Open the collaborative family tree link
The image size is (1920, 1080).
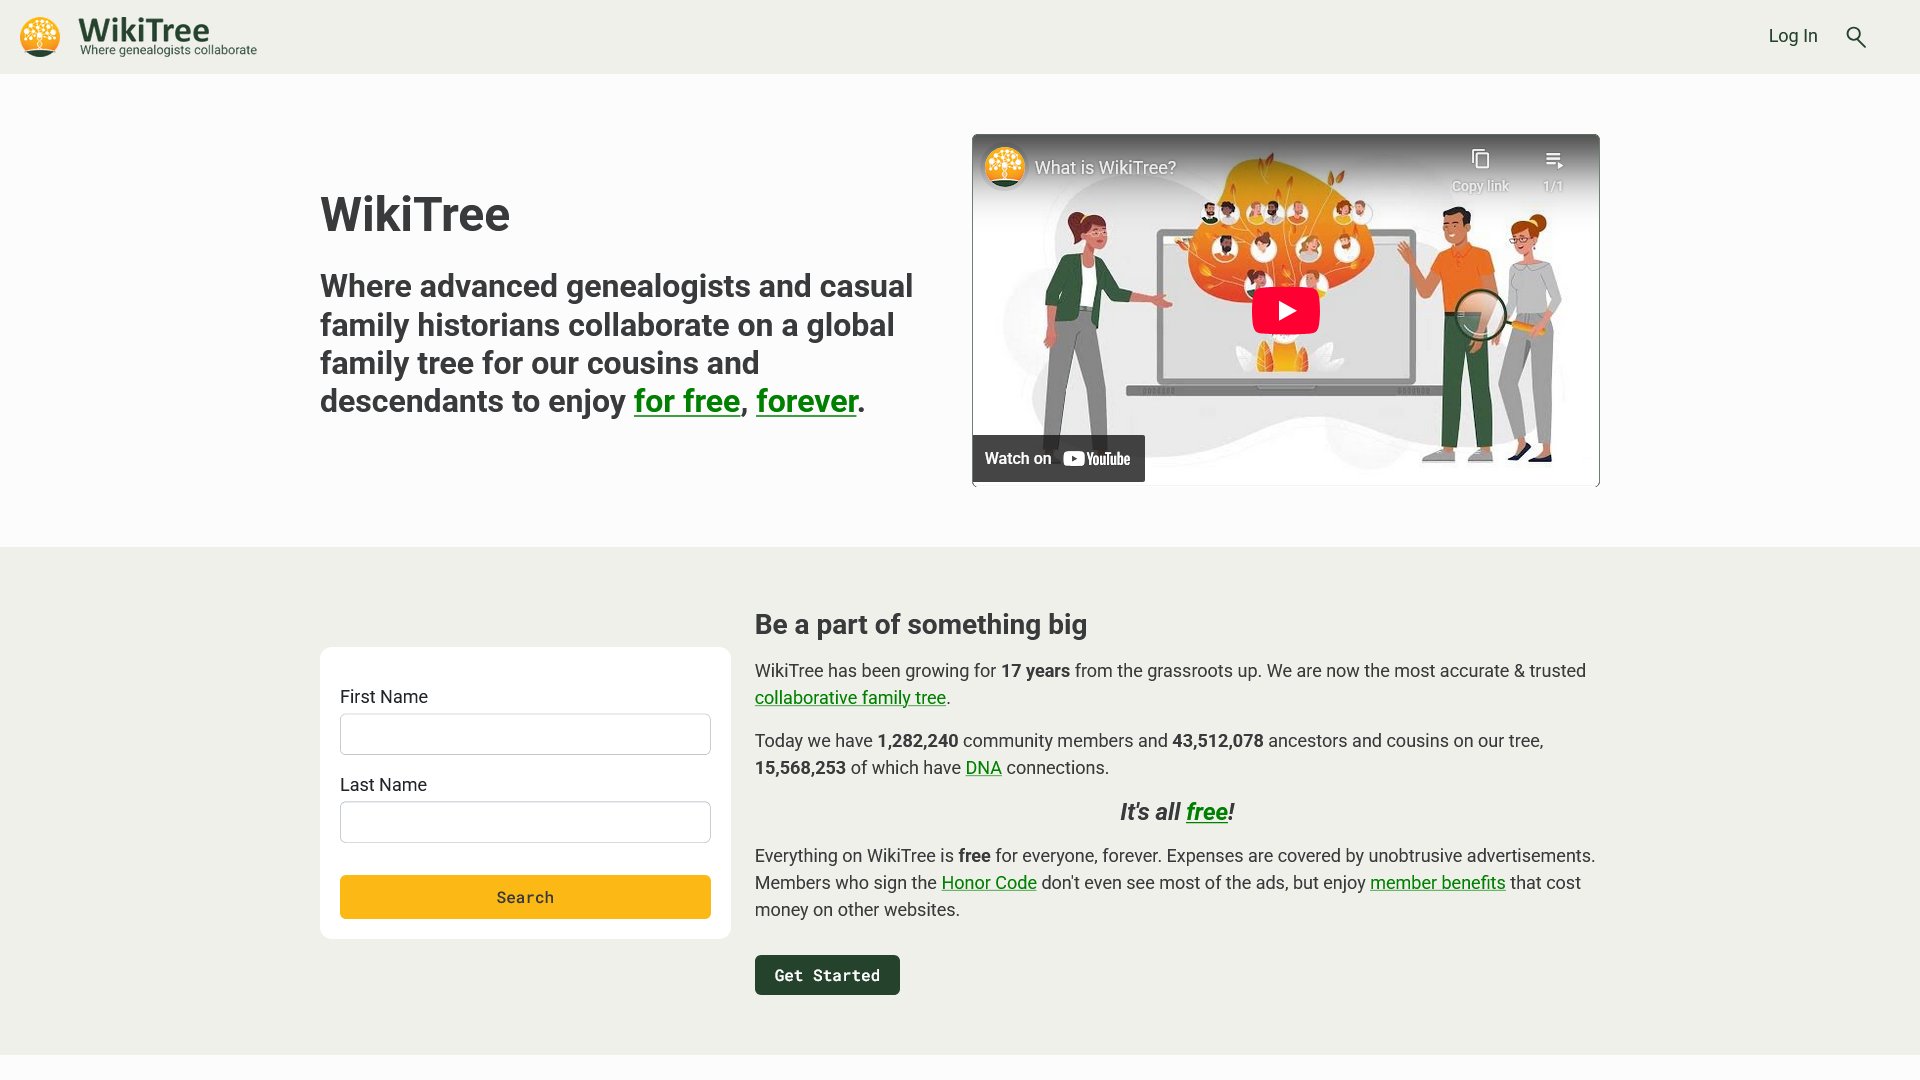[x=850, y=698]
